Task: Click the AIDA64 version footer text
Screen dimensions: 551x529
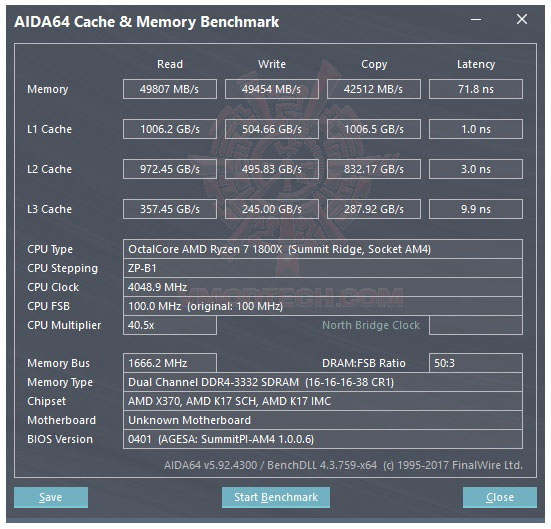Action: pyautogui.click(x=343, y=465)
